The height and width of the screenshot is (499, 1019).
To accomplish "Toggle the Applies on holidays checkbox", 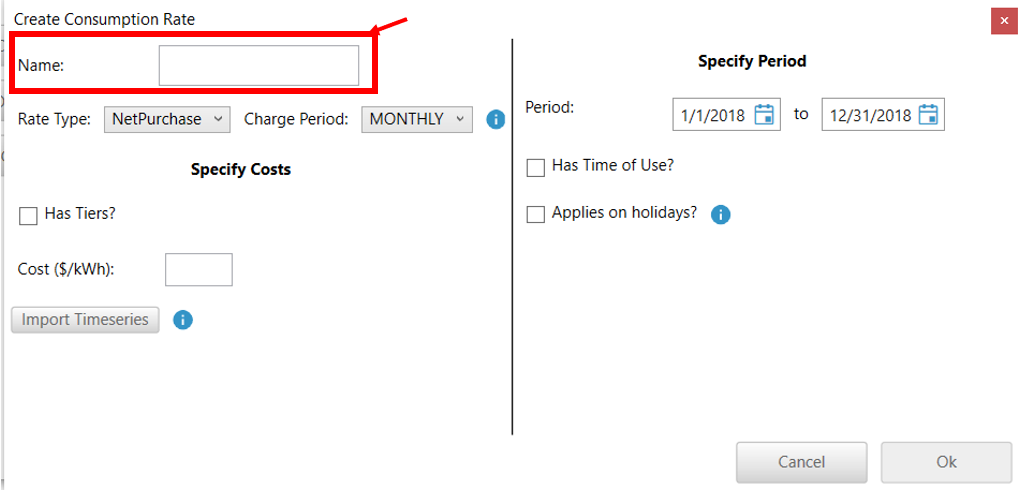I will click(536, 214).
